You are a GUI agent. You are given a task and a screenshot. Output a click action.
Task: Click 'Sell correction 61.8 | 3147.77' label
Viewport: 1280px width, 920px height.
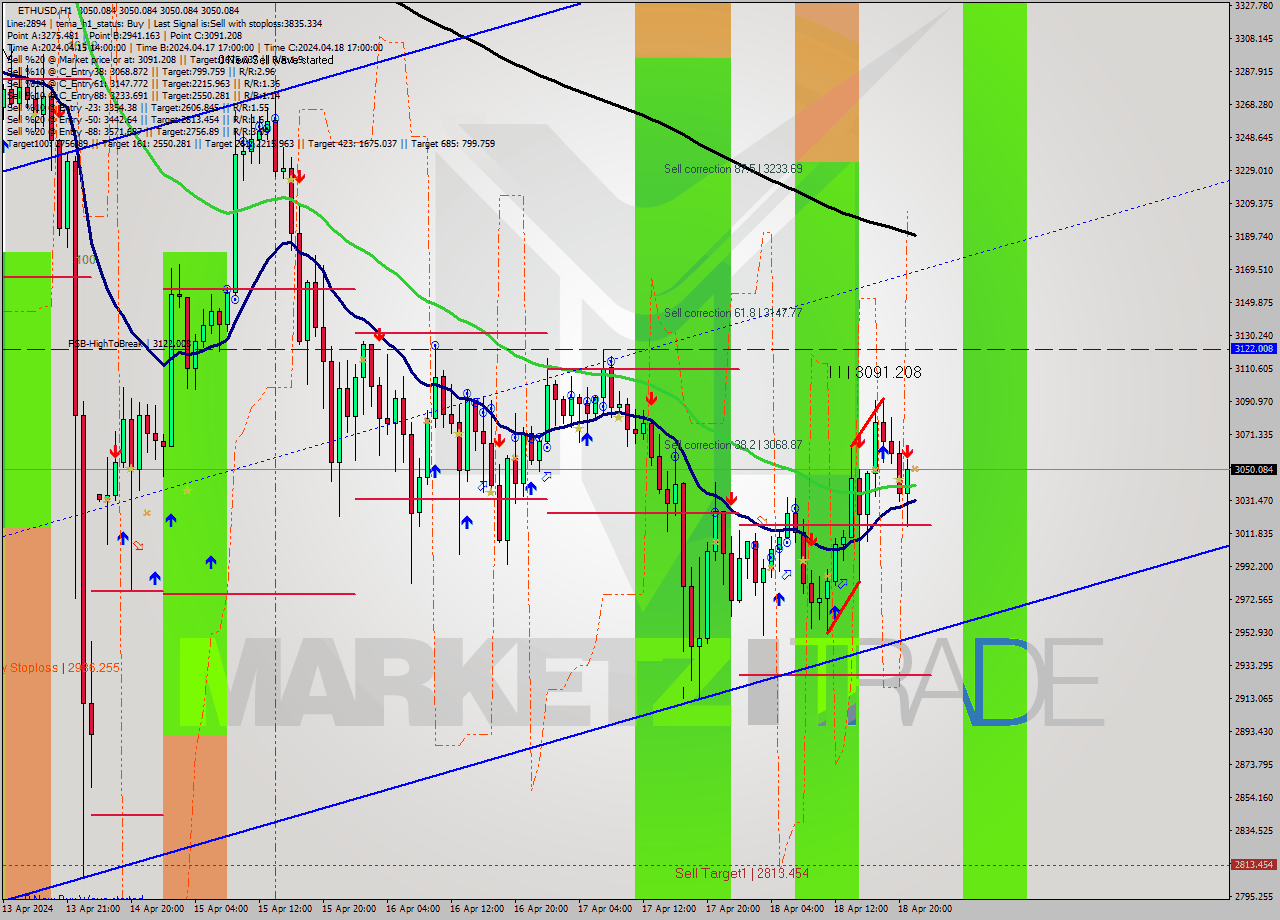point(733,313)
